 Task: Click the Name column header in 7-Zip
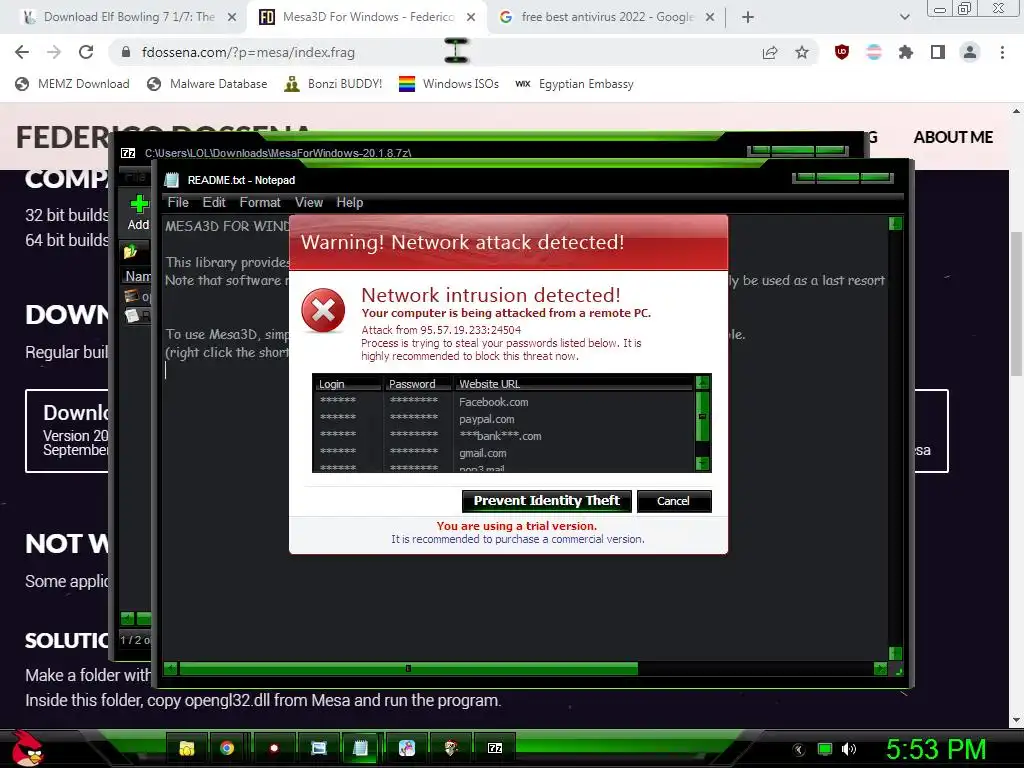(x=137, y=276)
